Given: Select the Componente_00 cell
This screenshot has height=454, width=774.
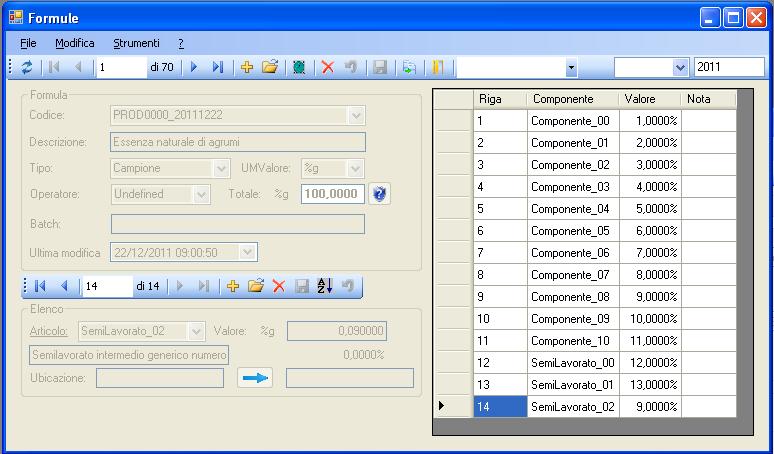Looking at the screenshot, I should click(x=573, y=121).
